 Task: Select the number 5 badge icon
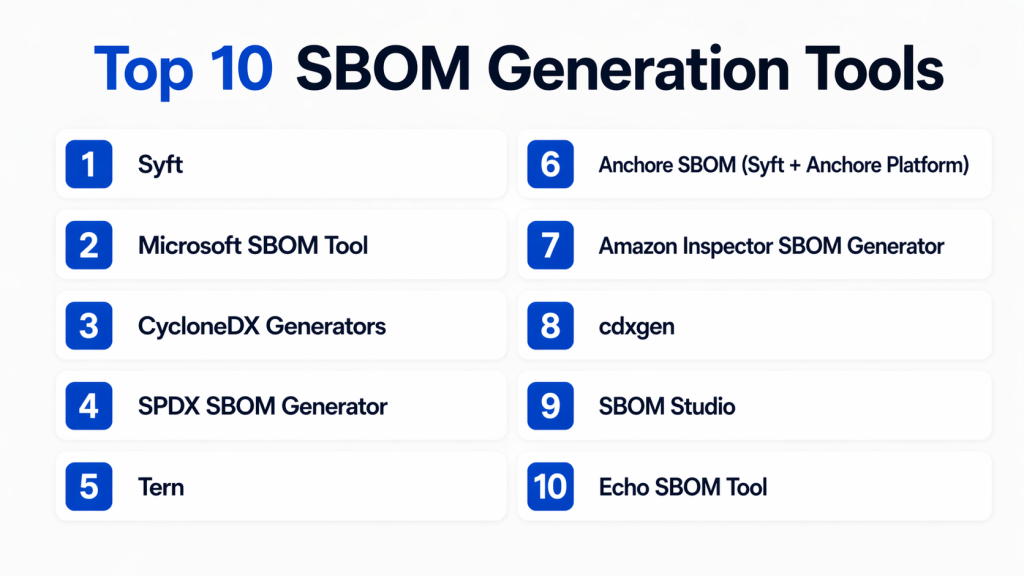coord(89,487)
